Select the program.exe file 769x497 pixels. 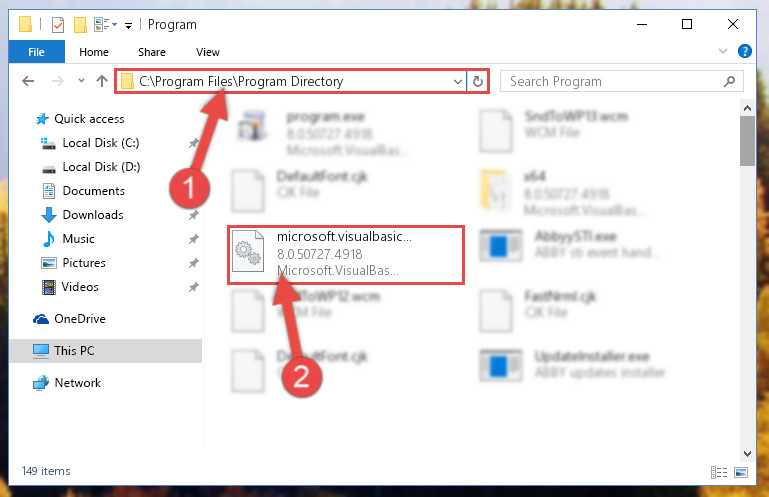324,132
